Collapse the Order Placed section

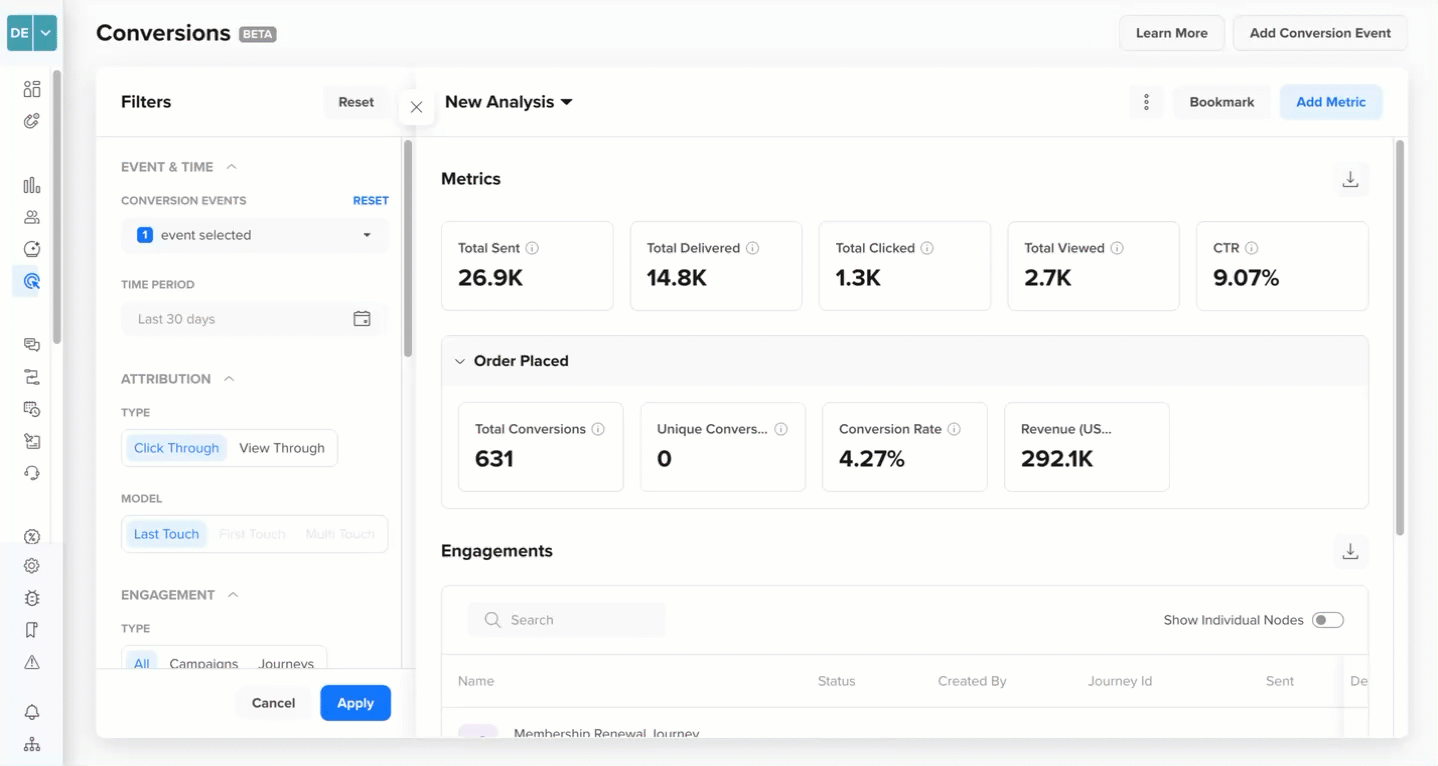[460, 361]
